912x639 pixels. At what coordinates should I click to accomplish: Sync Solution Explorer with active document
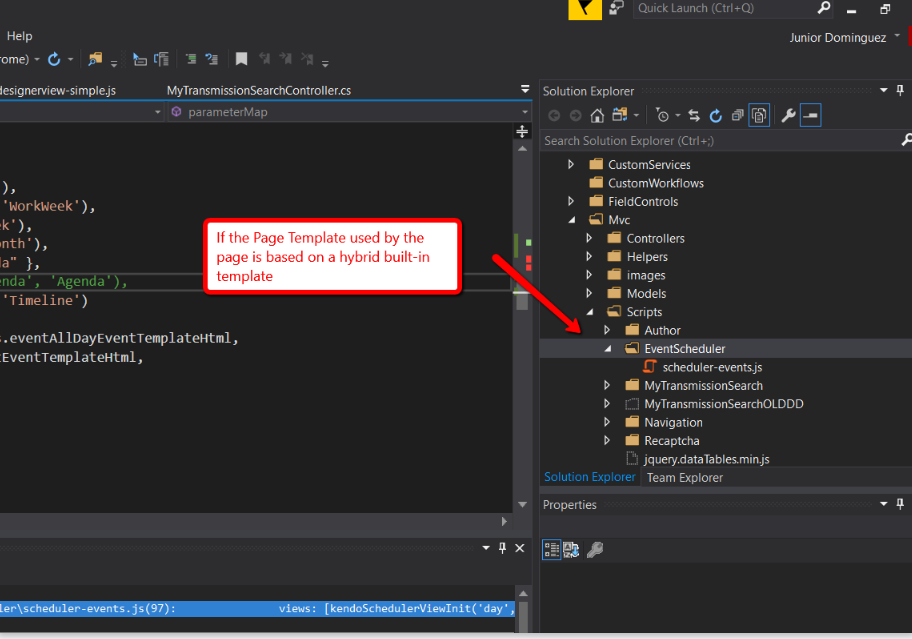point(693,115)
